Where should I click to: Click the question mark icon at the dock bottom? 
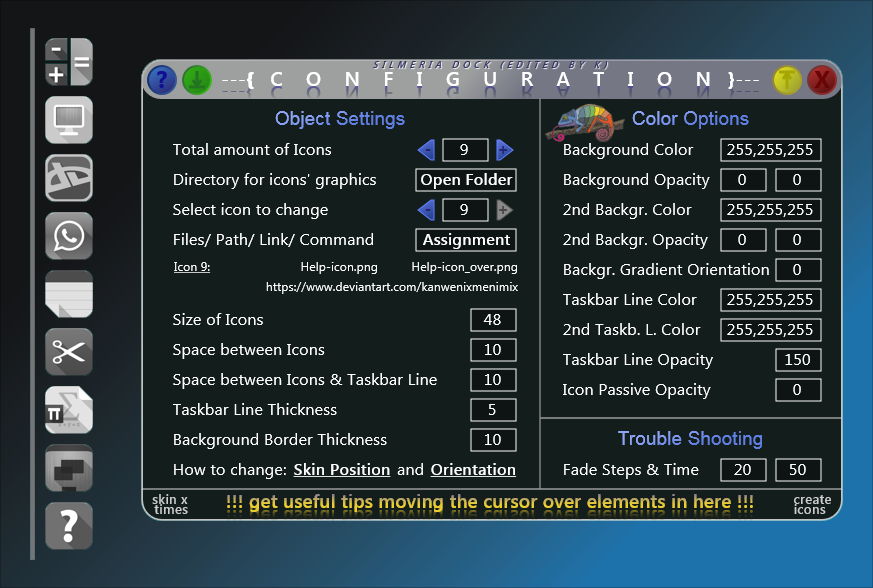(x=68, y=526)
